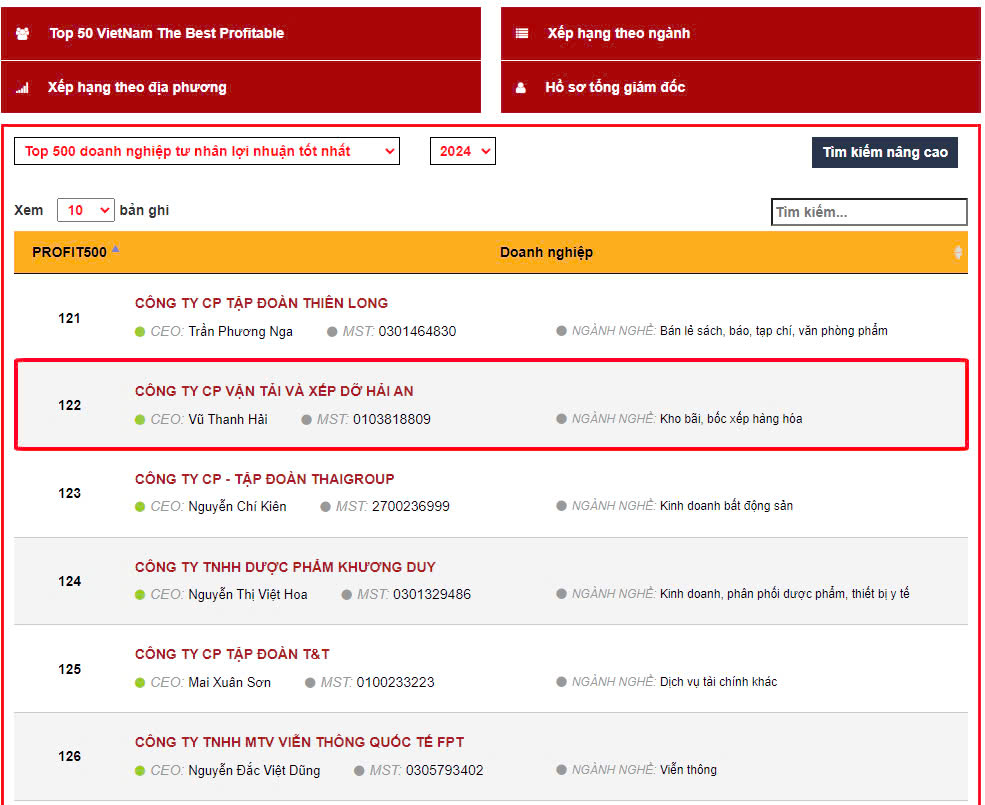Click CEO name Nguyễn Thị Việt Hoa
This screenshot has width=985, height=805.
[x=248, y=594]
